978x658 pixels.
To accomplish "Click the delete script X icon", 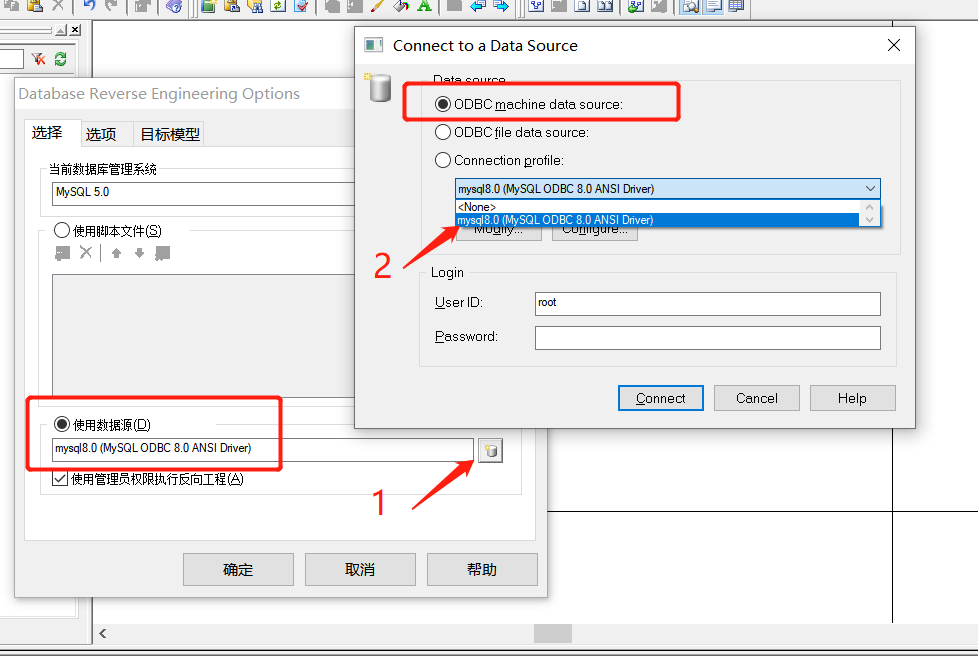I will (86, 253).
